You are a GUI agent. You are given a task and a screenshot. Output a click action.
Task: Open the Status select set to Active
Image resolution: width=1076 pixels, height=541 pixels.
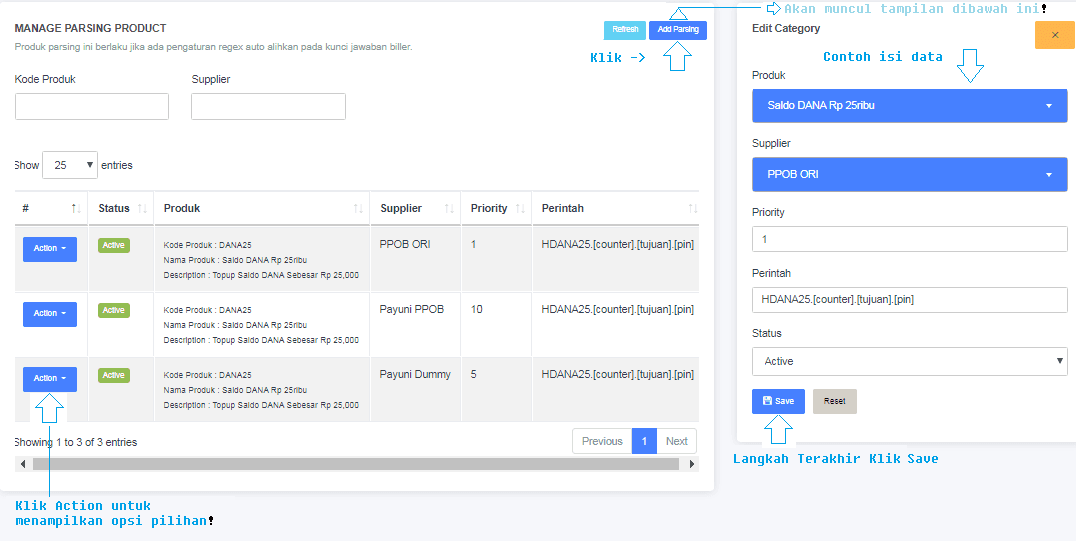click(x=909, y=362)
